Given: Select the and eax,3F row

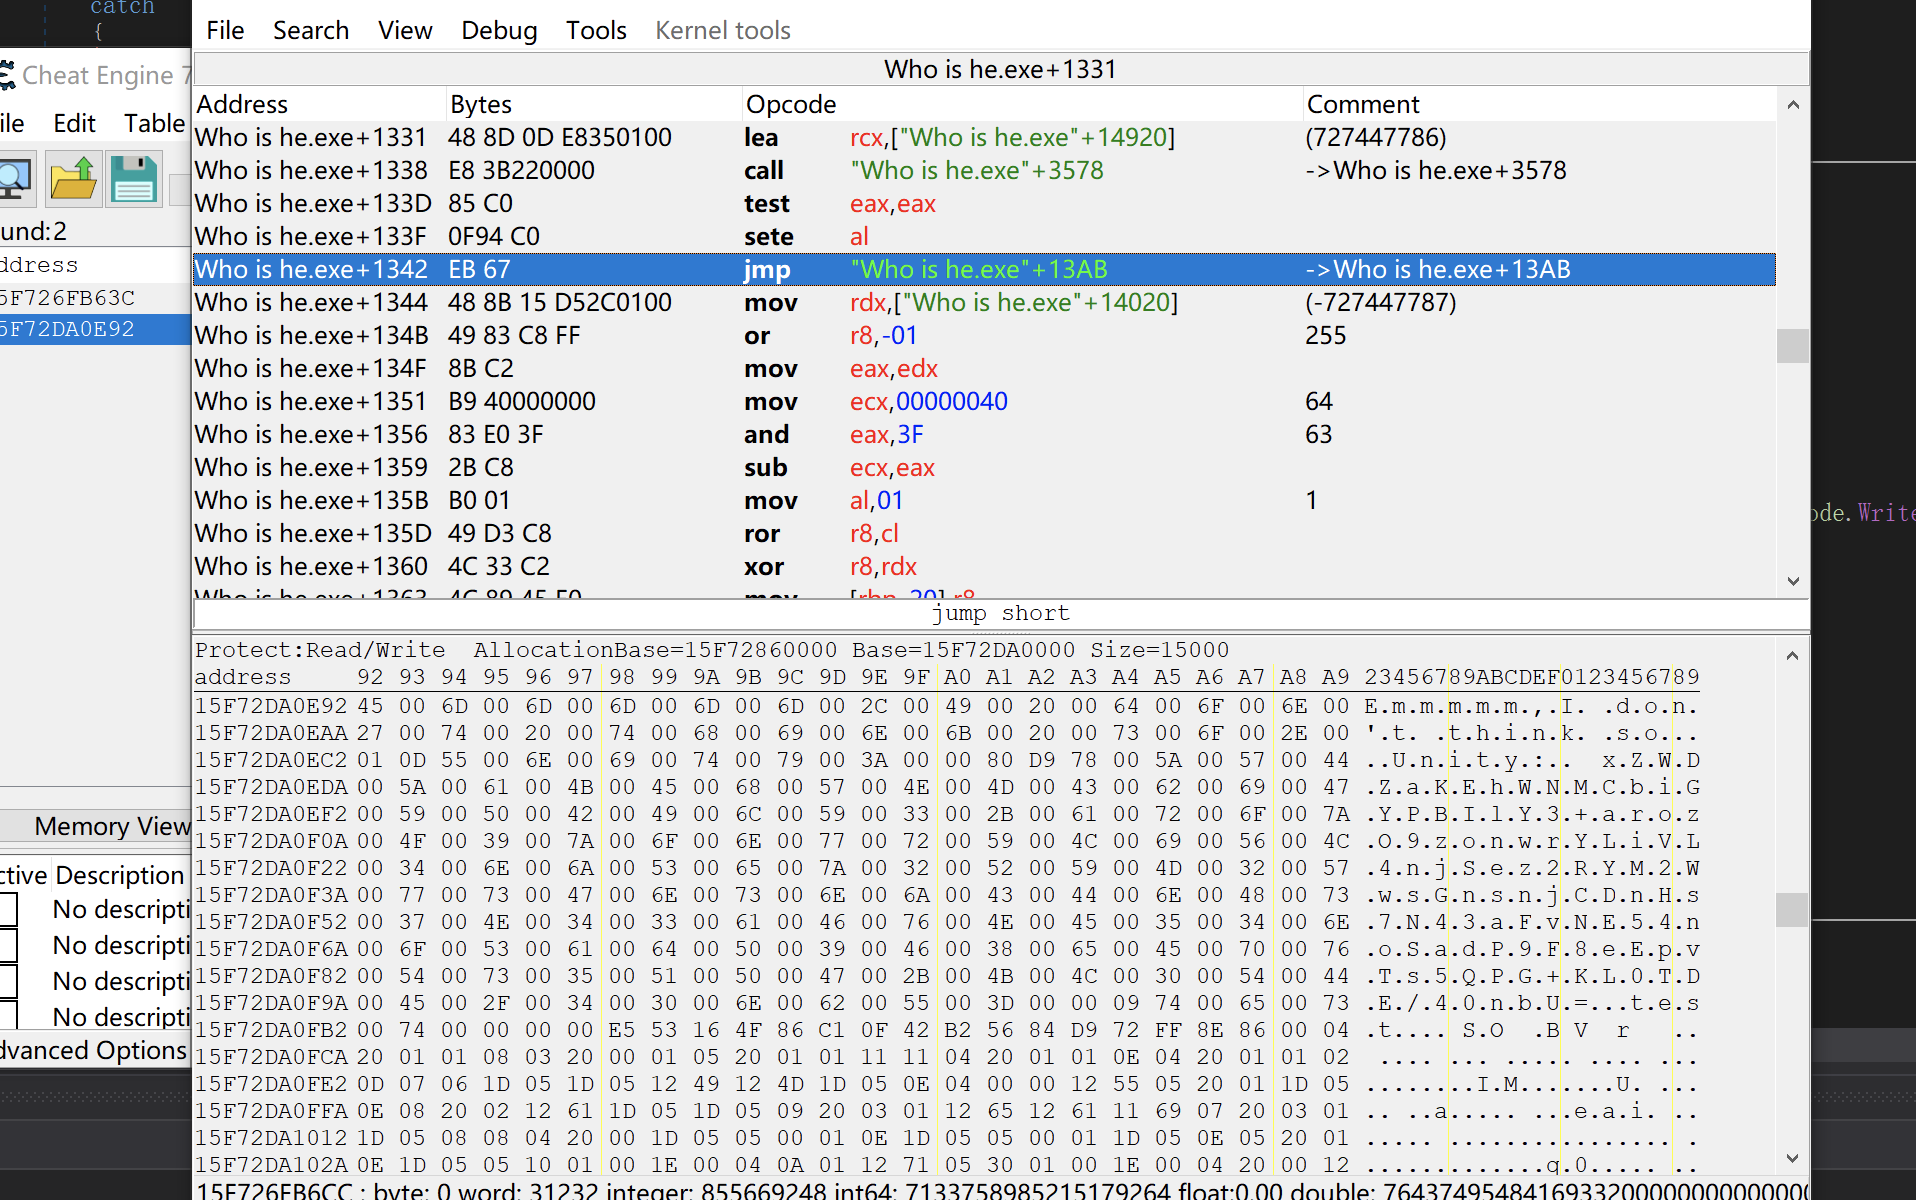Looking at the screenshot, I should click(x=984, y=434).
